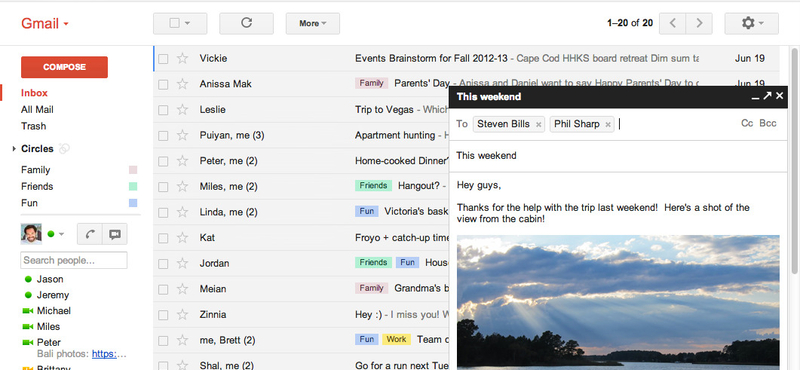Star the Anissa Mak email

[182, 84]
